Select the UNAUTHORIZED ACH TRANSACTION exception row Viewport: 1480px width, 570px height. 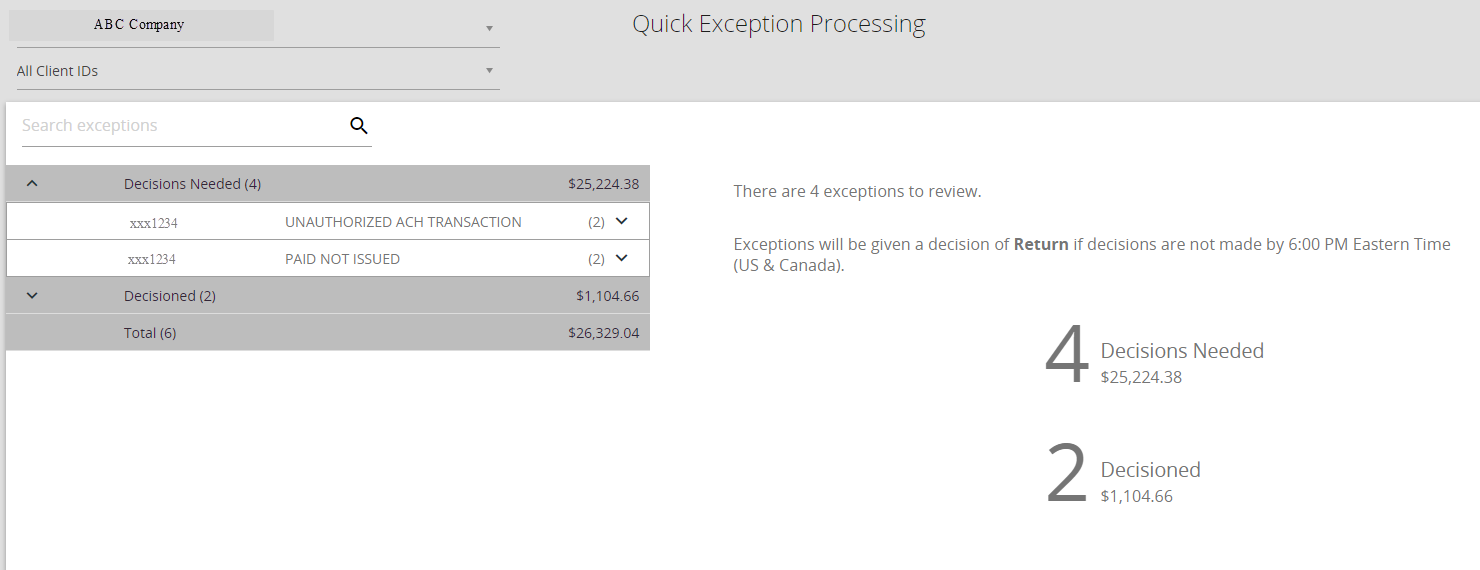click(x=328, y=222)
